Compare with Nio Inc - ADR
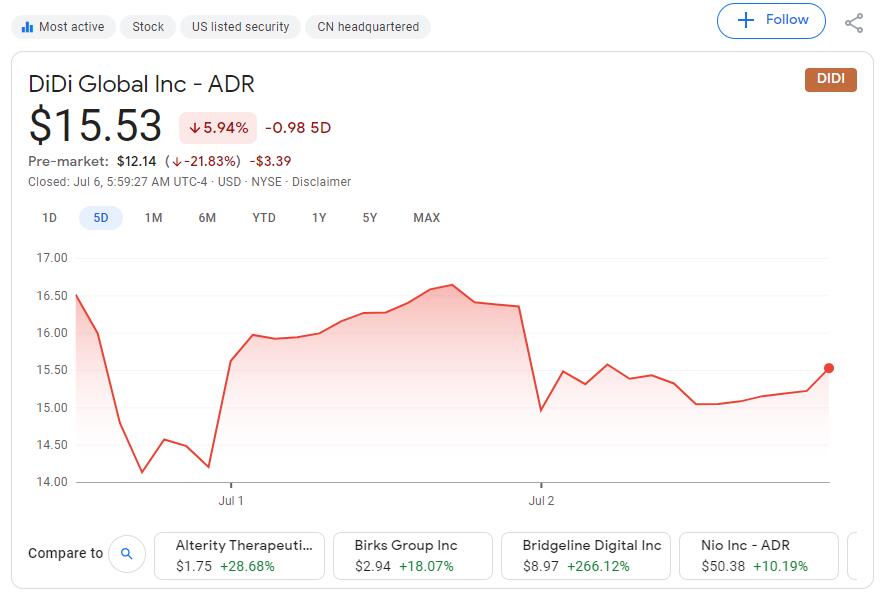The height and width of the screenshot is (599, 887). [756, 556]
